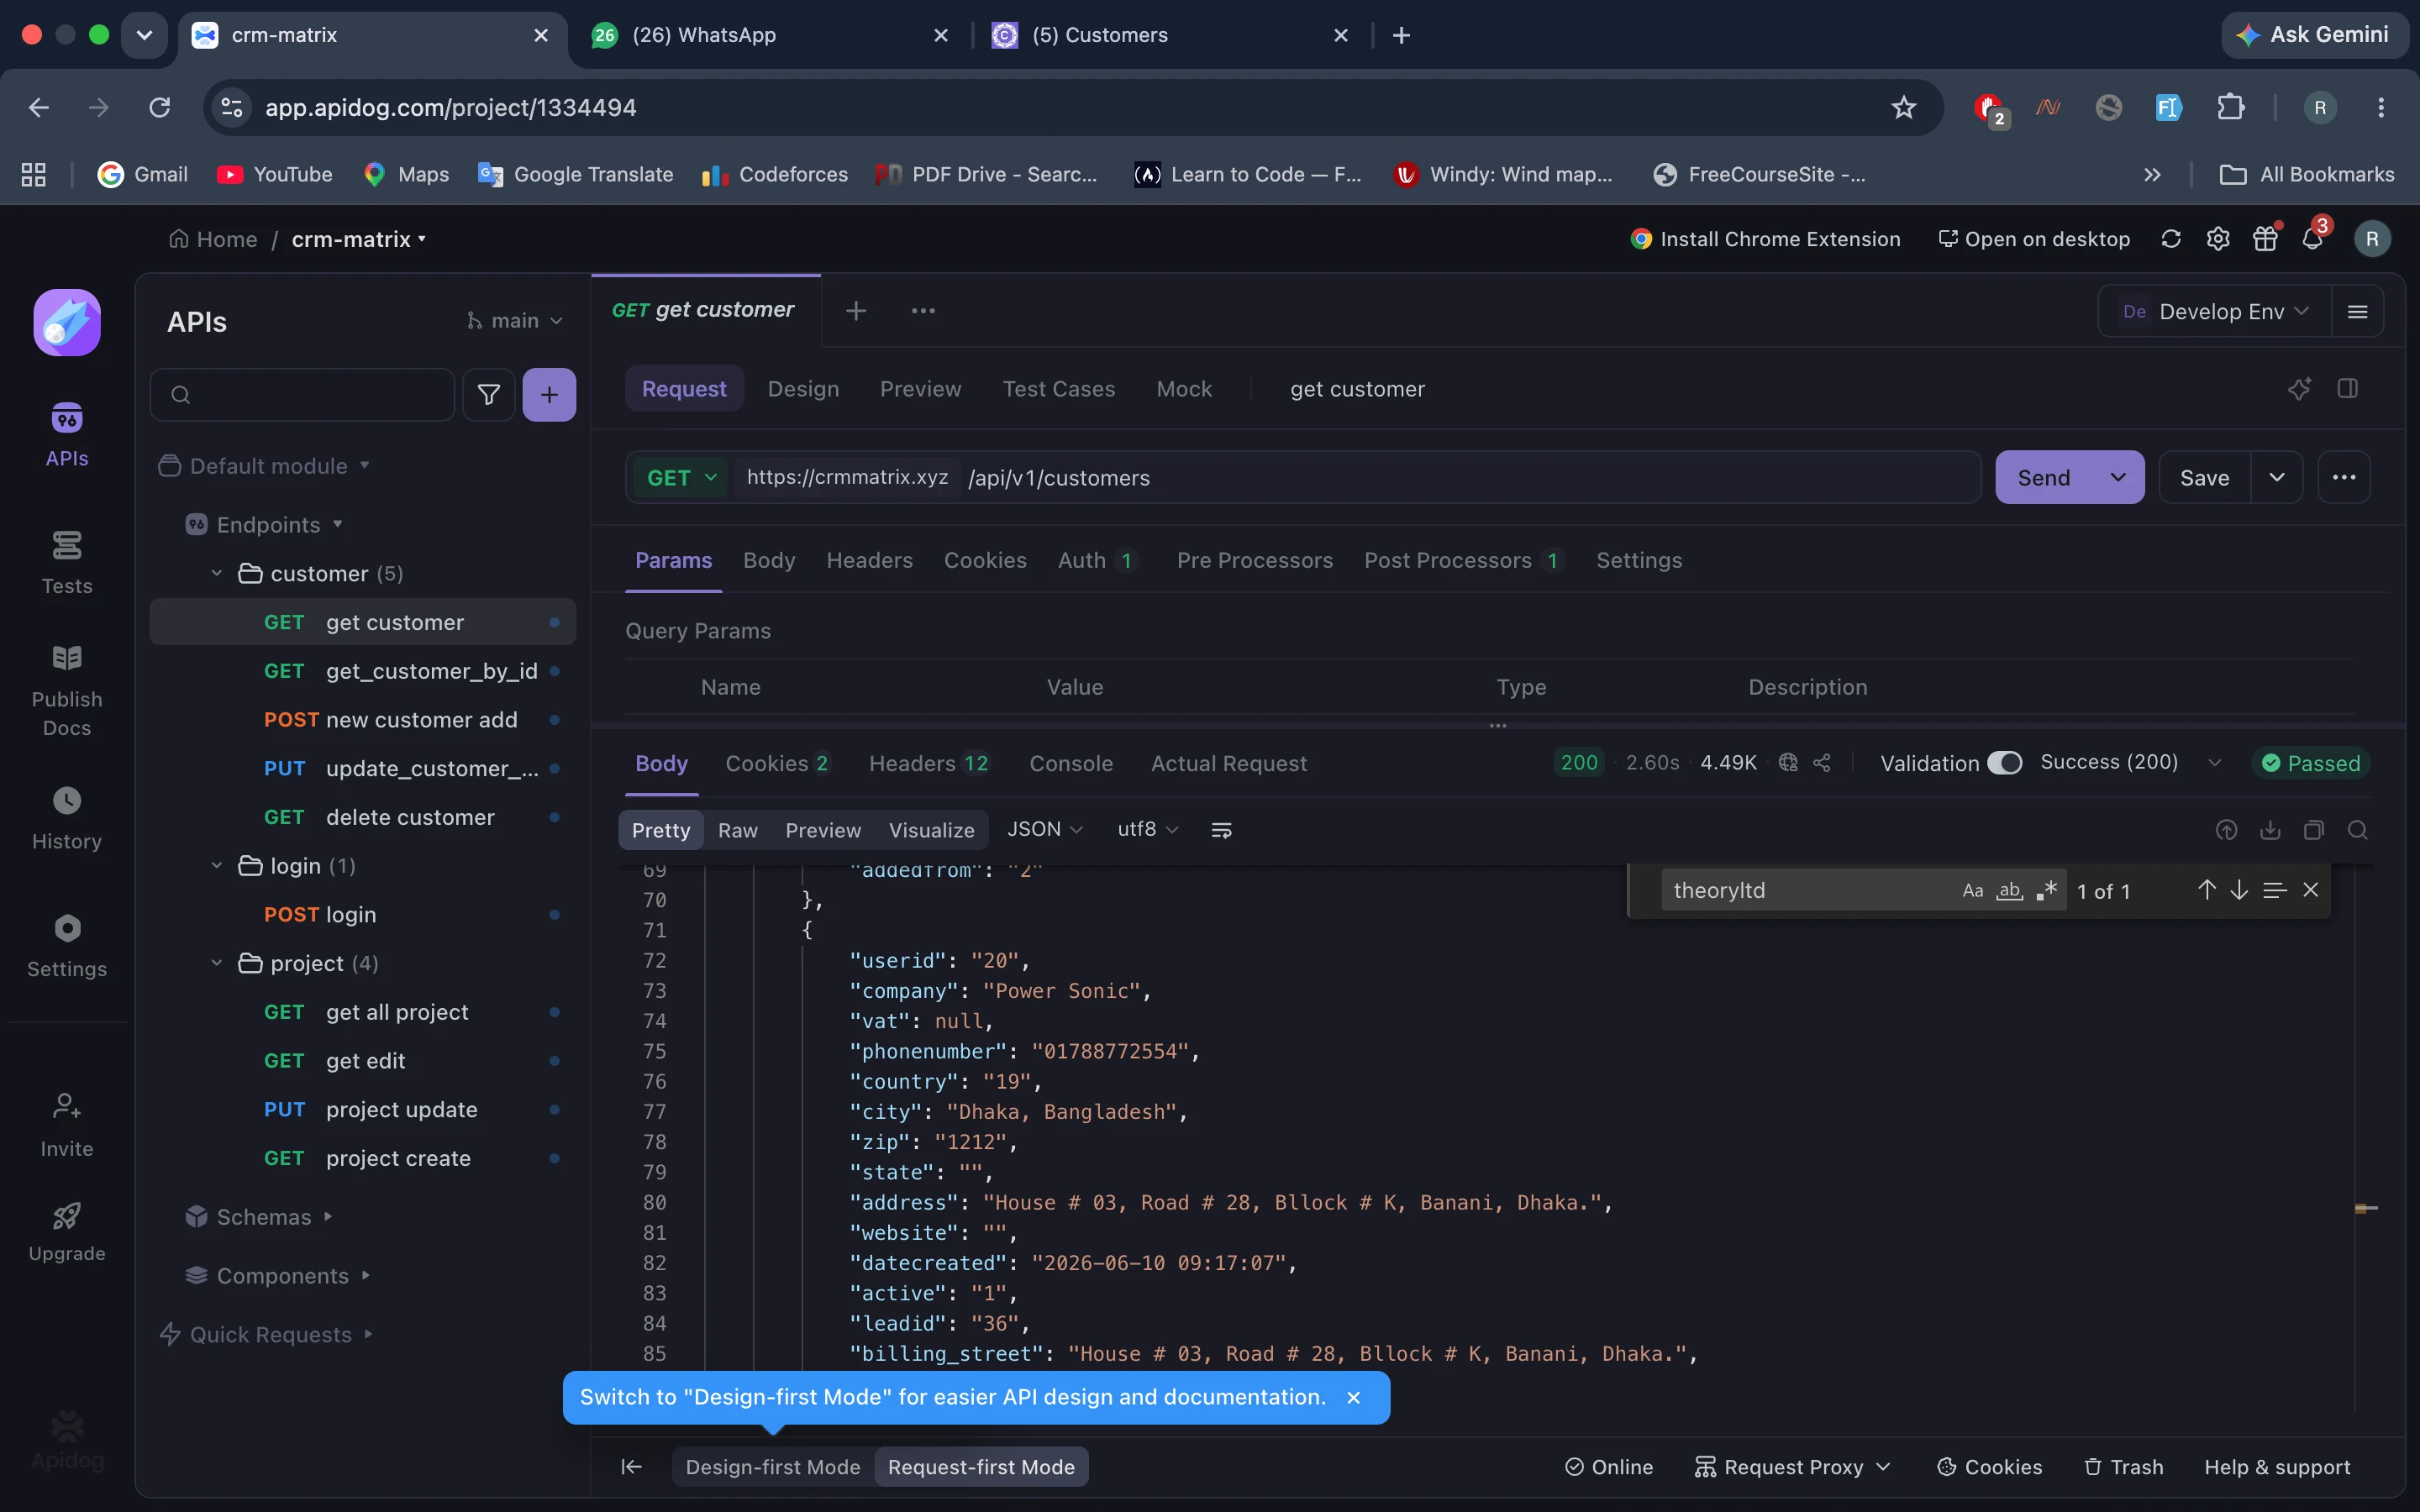
Task: Open notifications bell with badge 3
Action: pos(2313,239)
